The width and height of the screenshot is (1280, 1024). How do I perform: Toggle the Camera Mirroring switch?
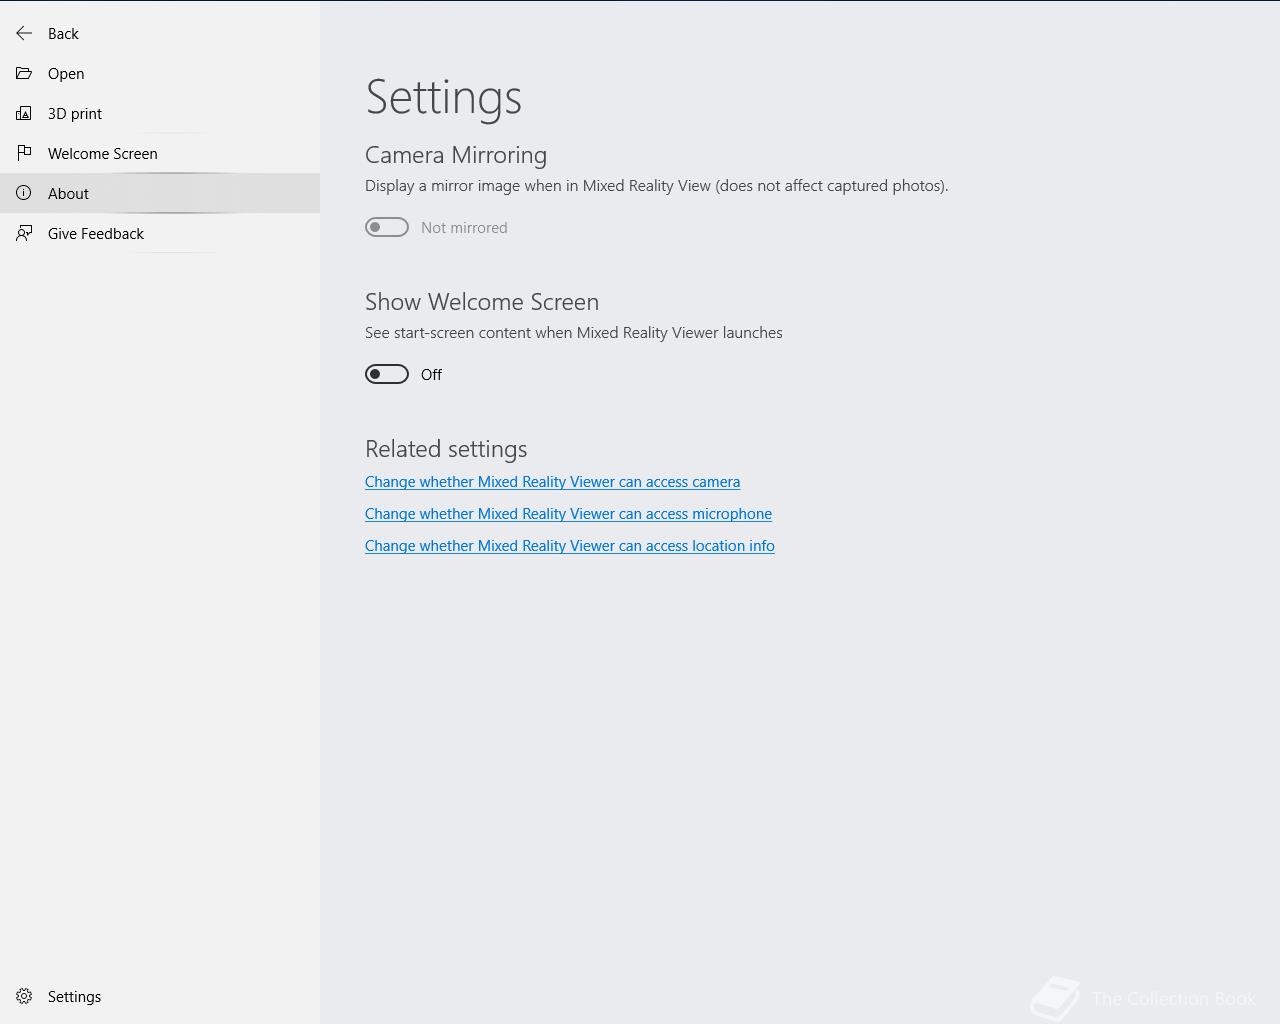tap(387, 227)
